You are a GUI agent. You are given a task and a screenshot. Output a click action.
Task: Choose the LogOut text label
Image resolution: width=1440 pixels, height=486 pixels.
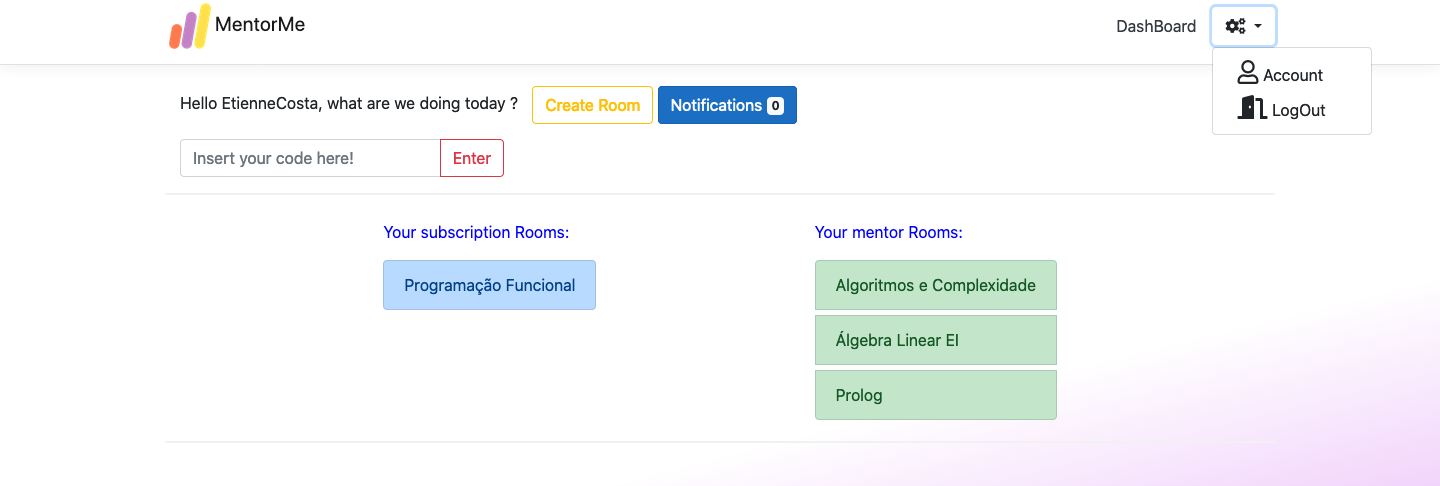point(1298,110)
